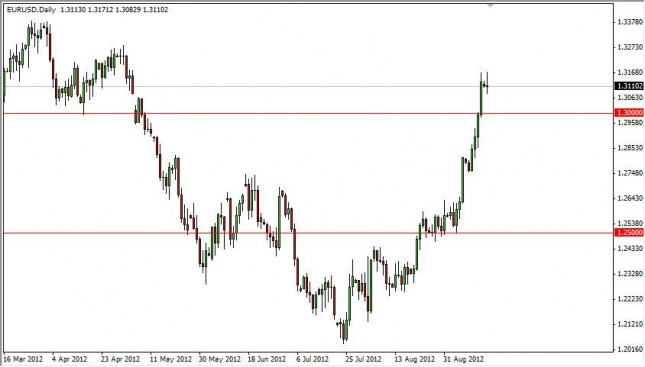Viewport: 645px width, 367px height.
Task: Click the 1.30630 price axis label
Action: click(630, 98)
